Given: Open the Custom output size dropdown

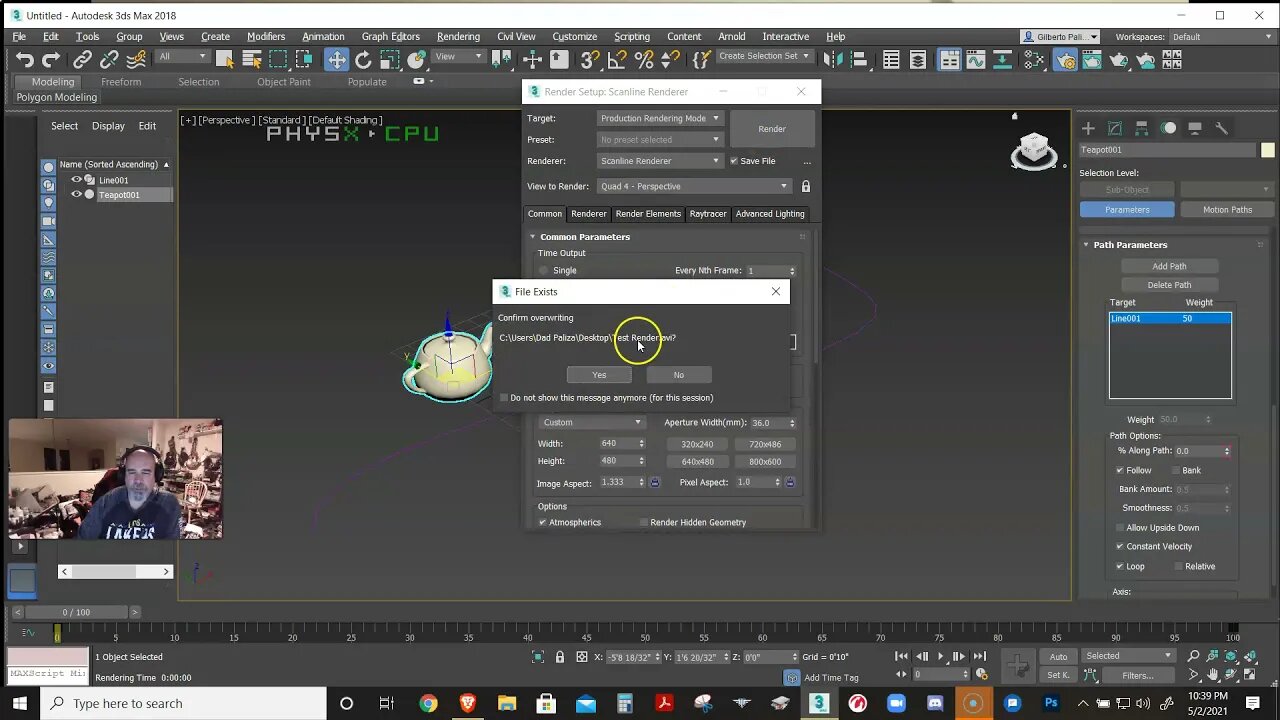Looking at the screenshot, I should [x=593, y=423].
